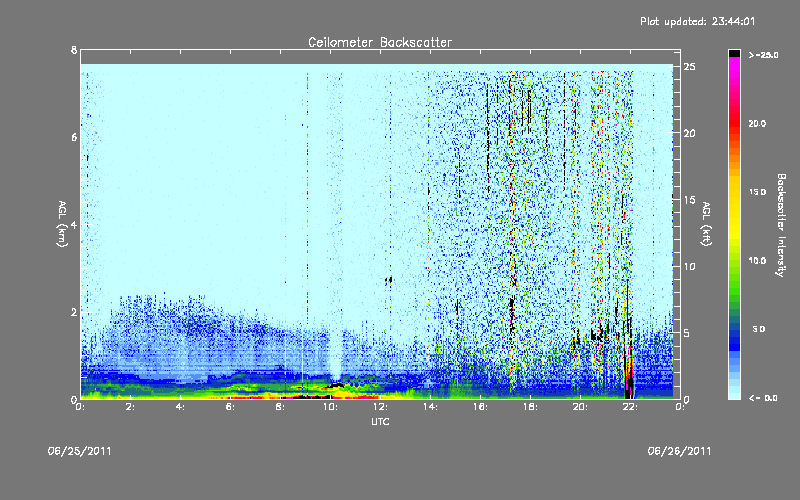
Task: Click the "Plot updated: 23:44:01" timestamp
Action: 697,21
